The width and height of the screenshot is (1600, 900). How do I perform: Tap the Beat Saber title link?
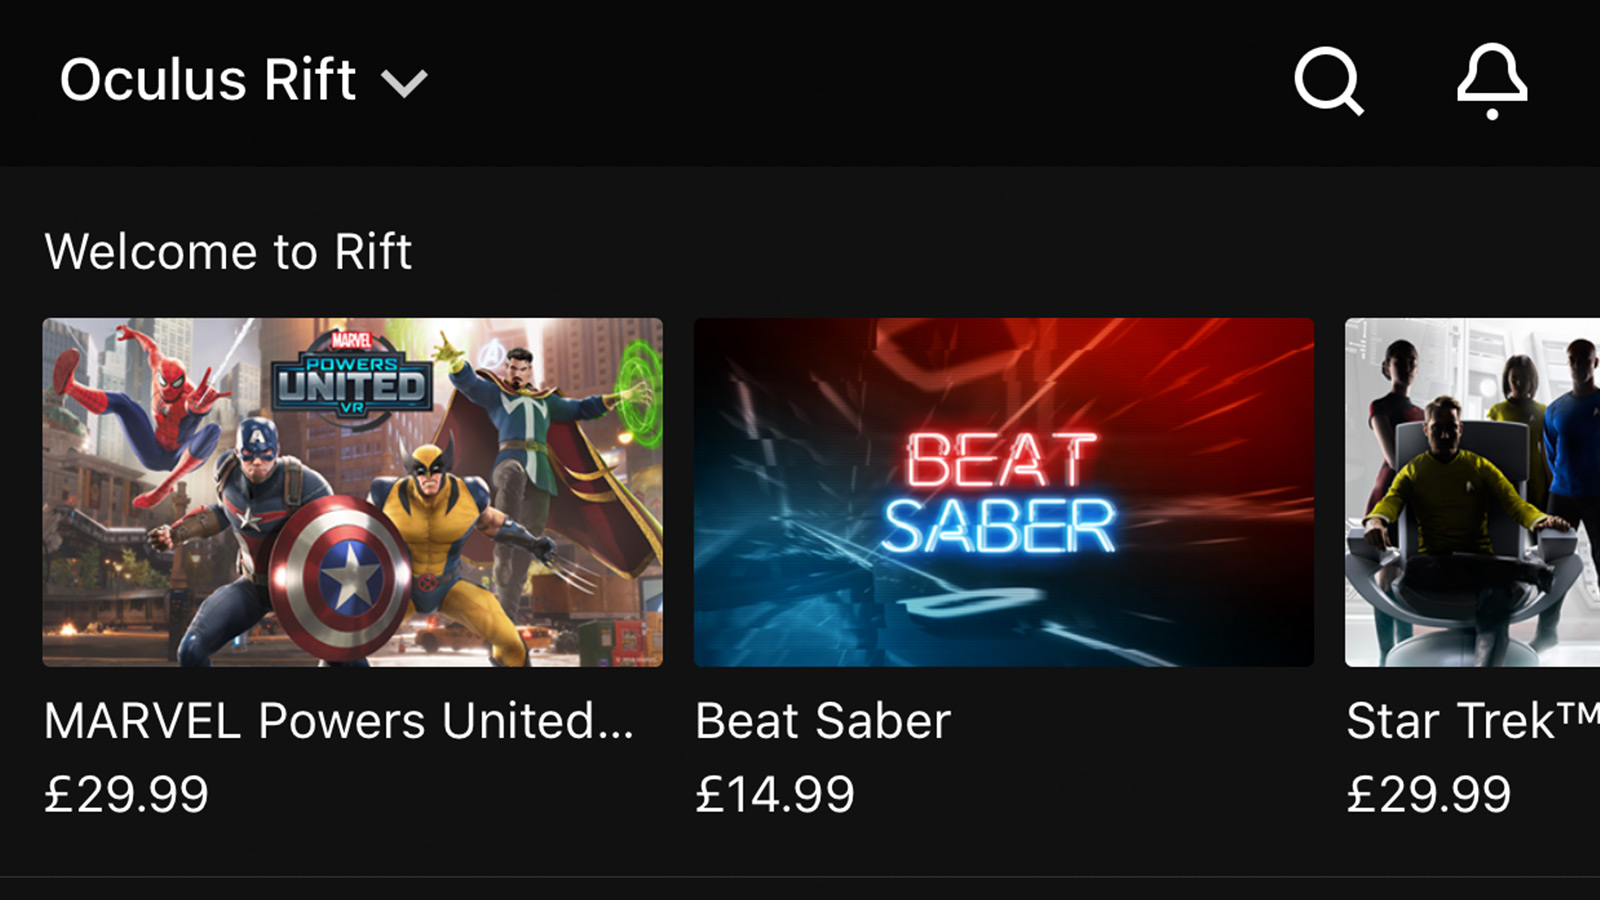823,721
